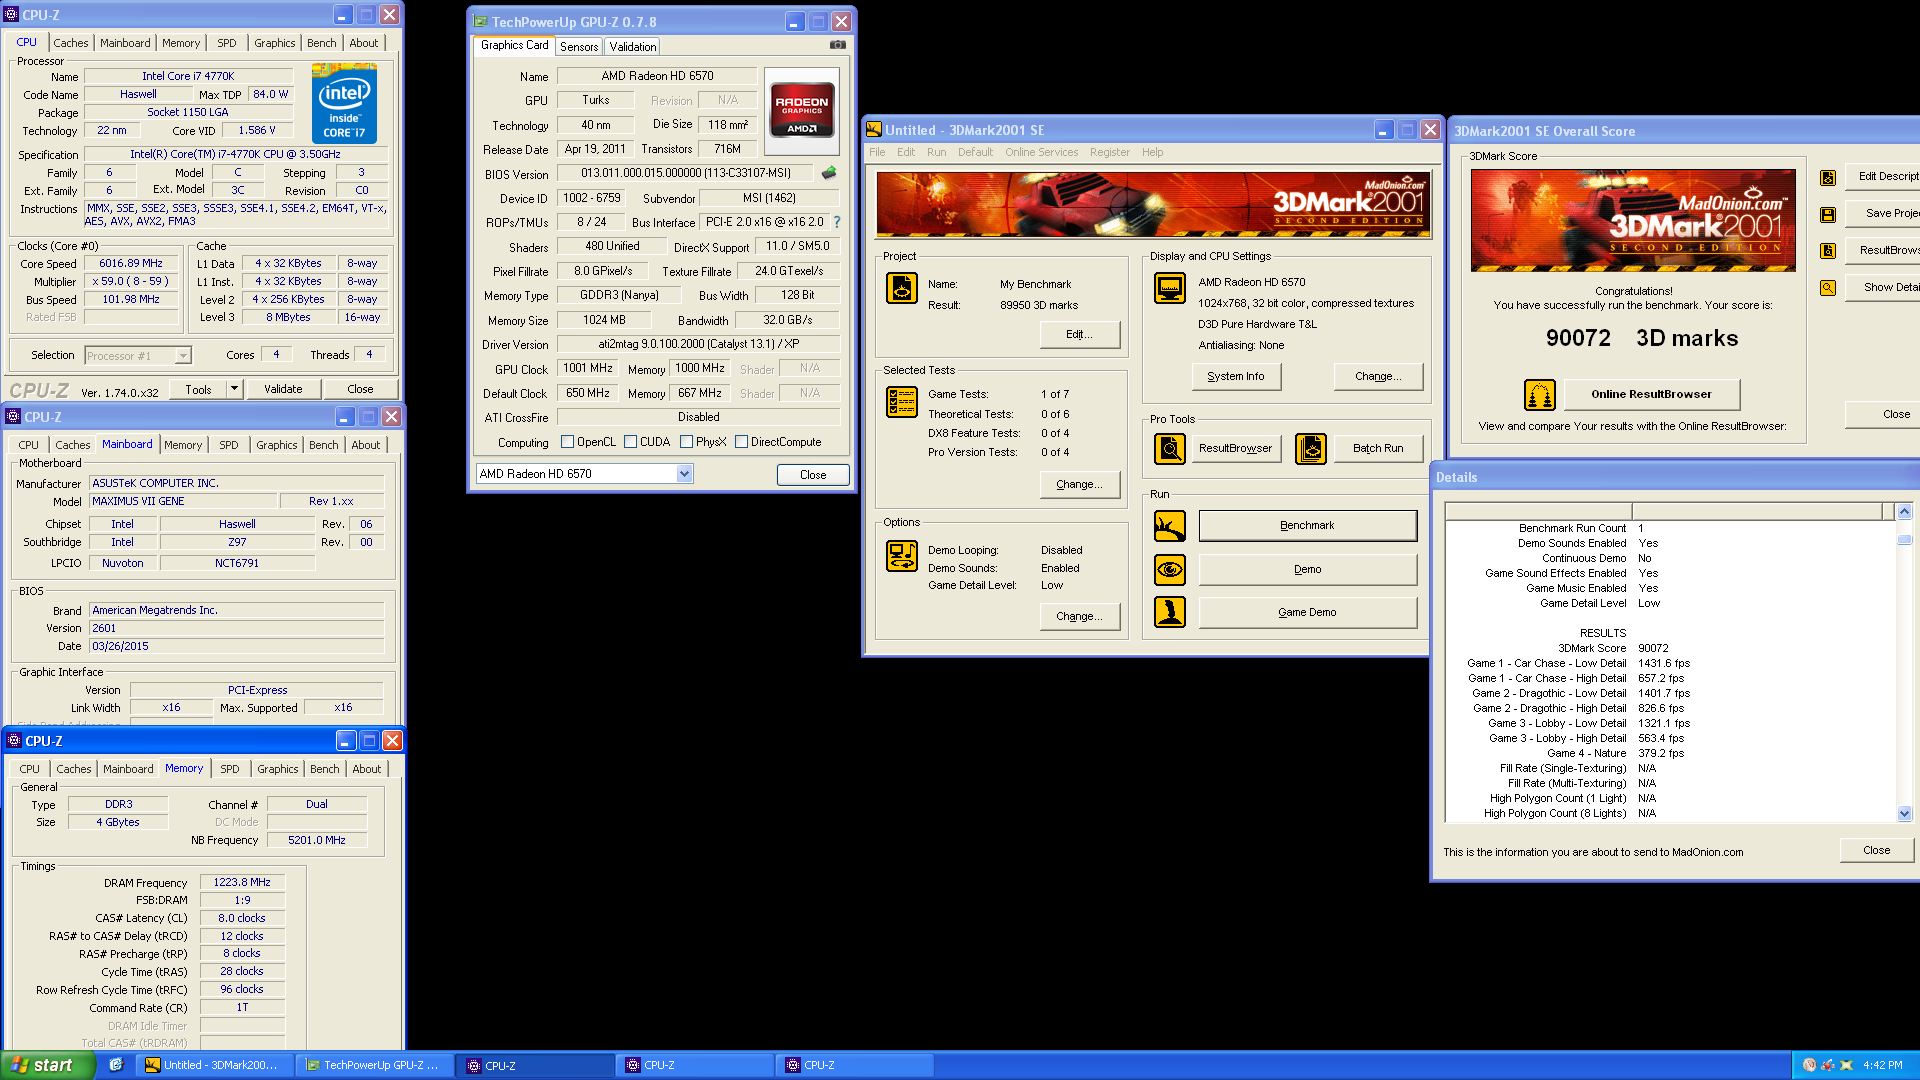The height and width of the screenshot is (1080, 1920).
Task: Open the Run menu in 3DMark2001
Action: pyautogui.click(x=936, y=152)
